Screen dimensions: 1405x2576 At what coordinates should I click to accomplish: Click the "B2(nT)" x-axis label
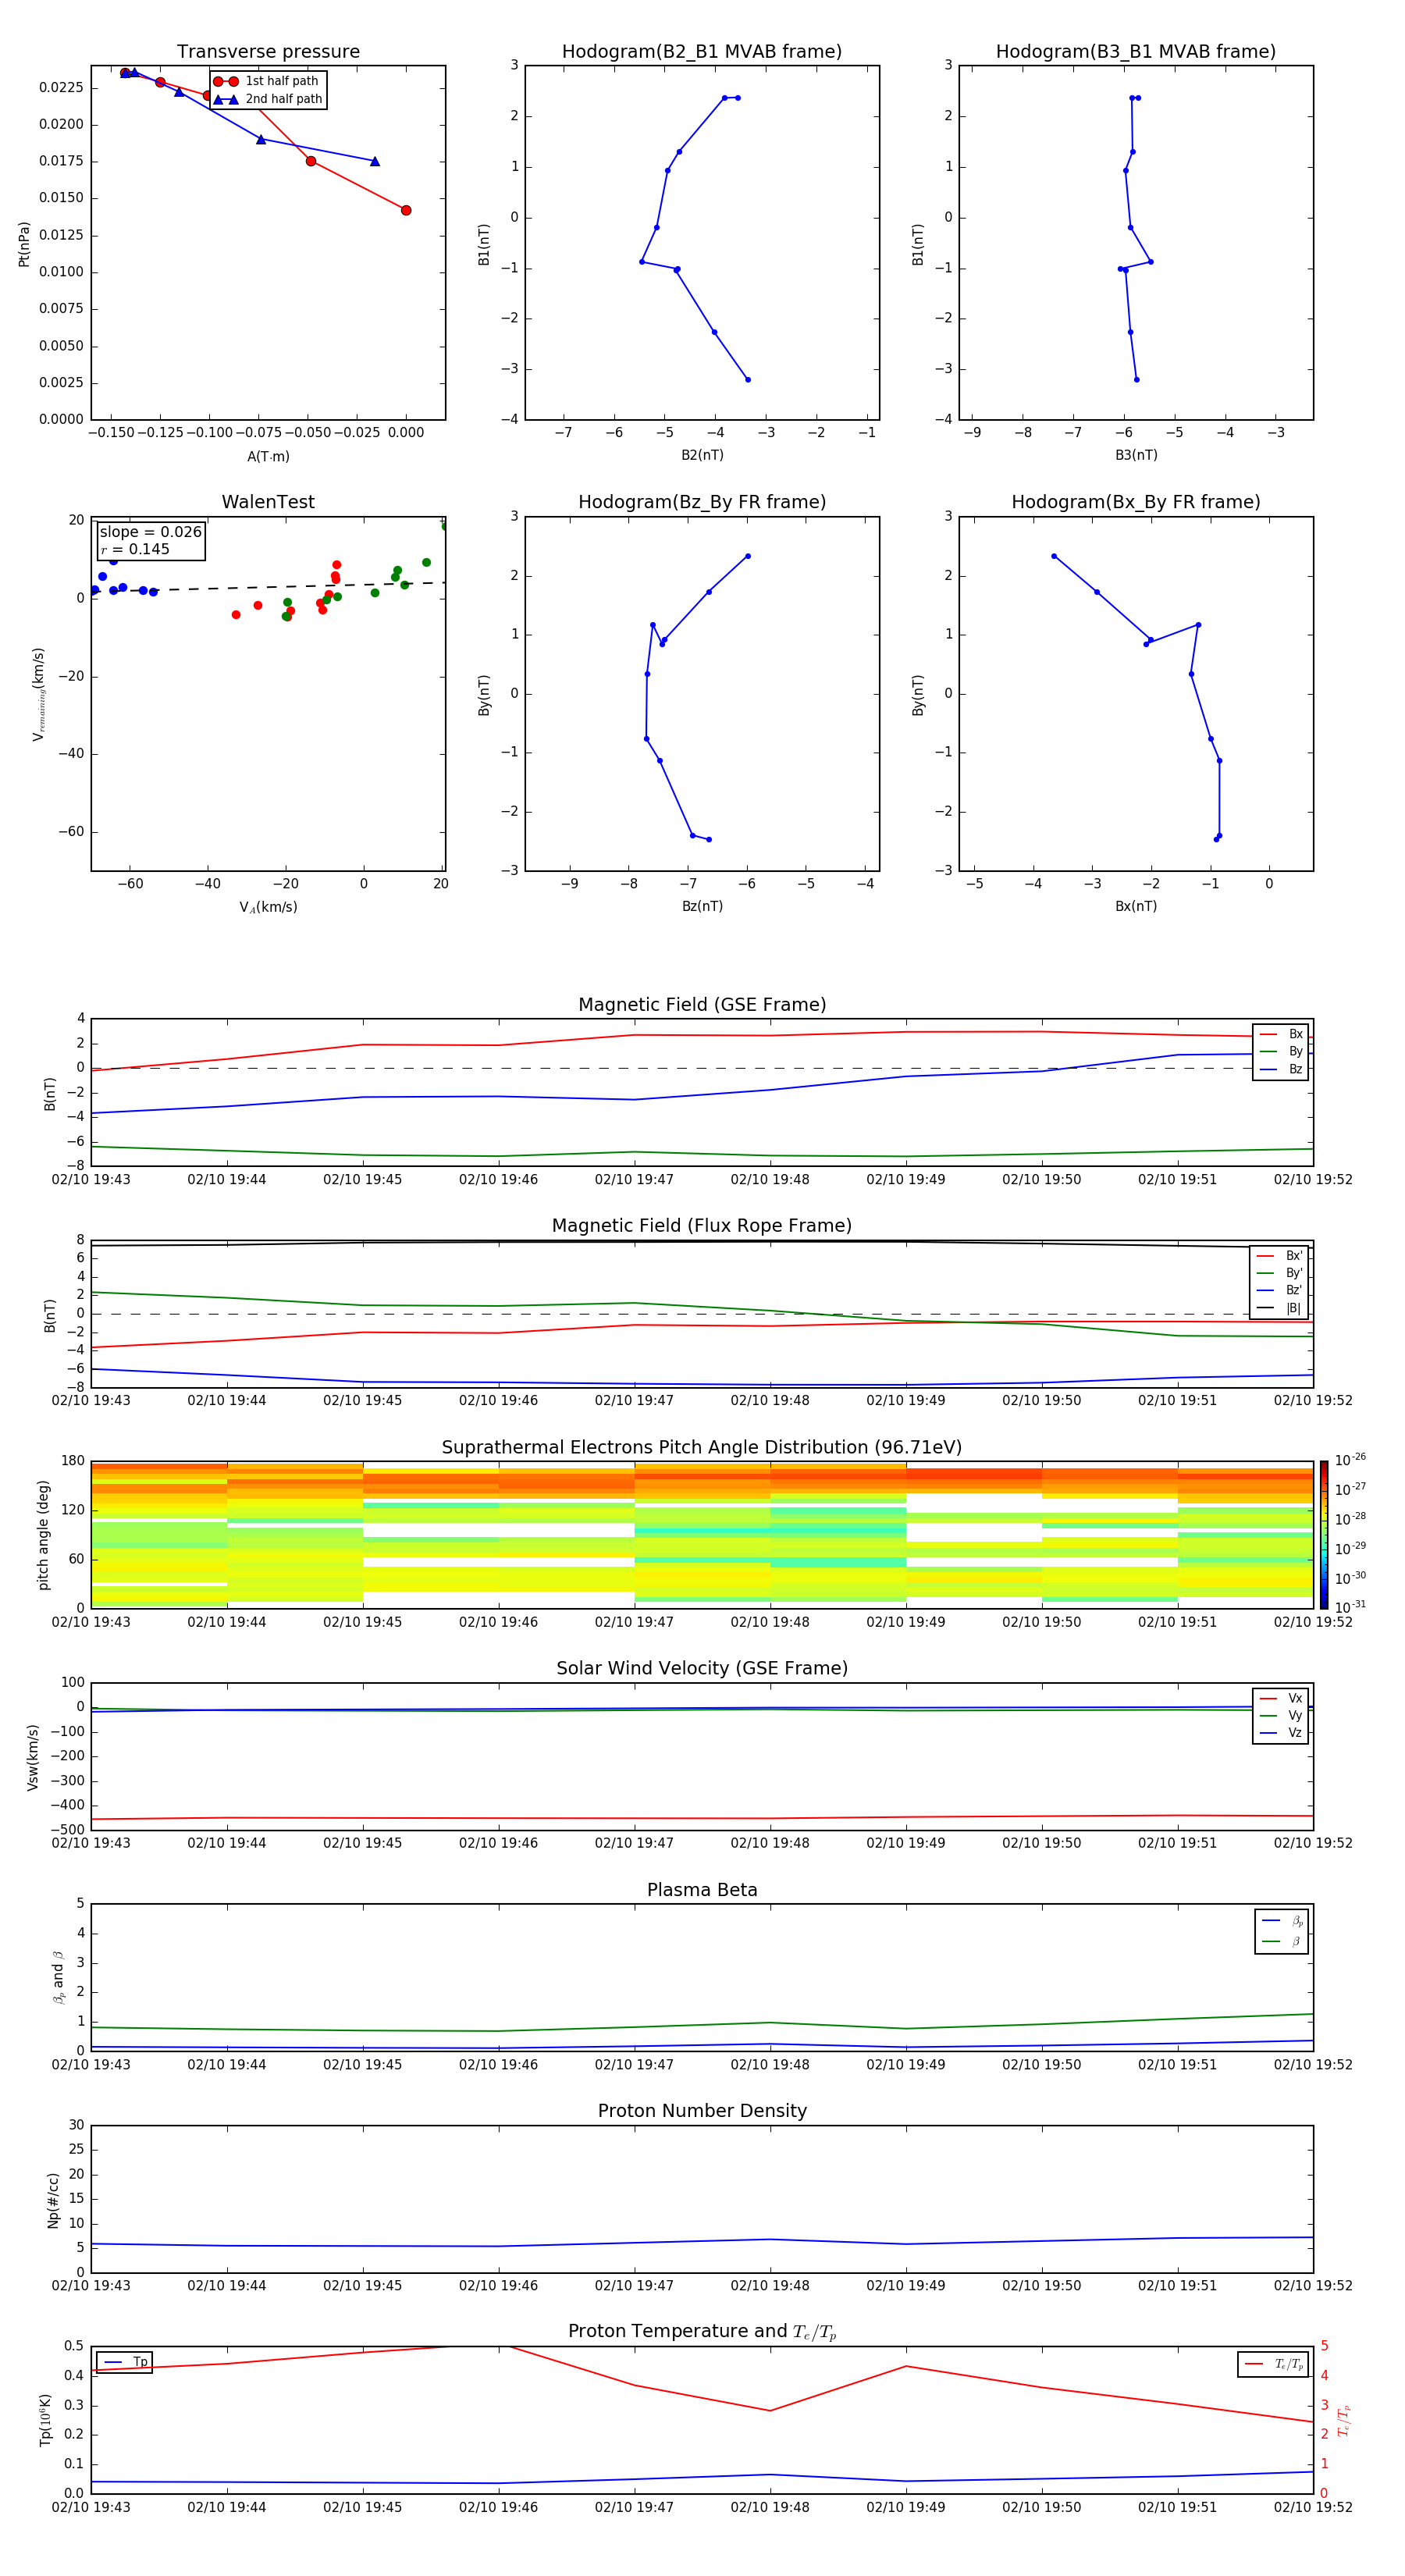click(702, 455)
